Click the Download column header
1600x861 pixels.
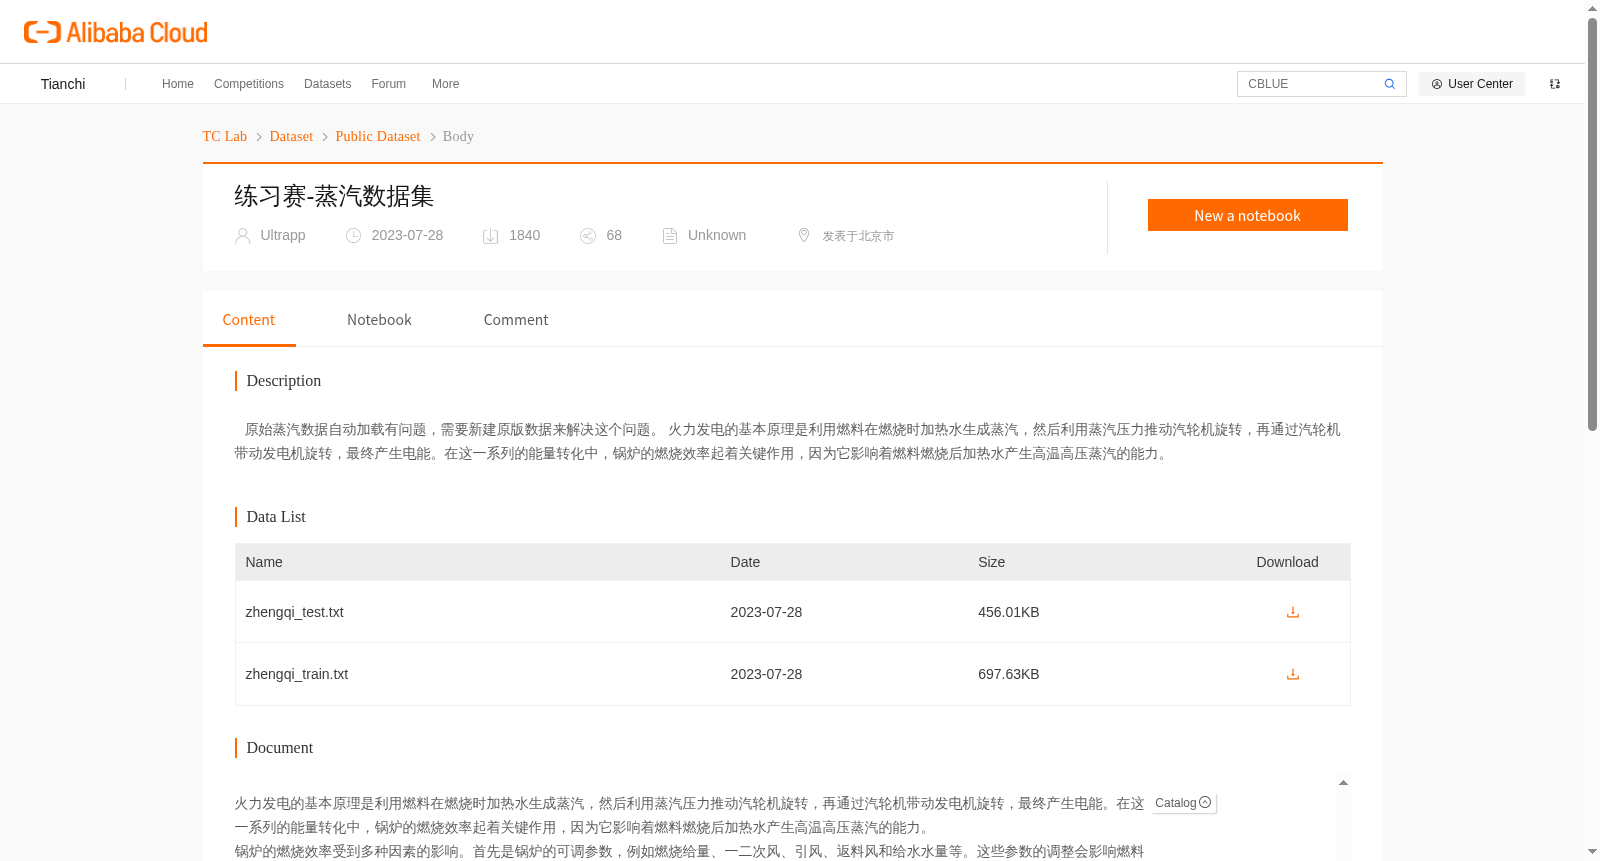tap(1288, 562)
